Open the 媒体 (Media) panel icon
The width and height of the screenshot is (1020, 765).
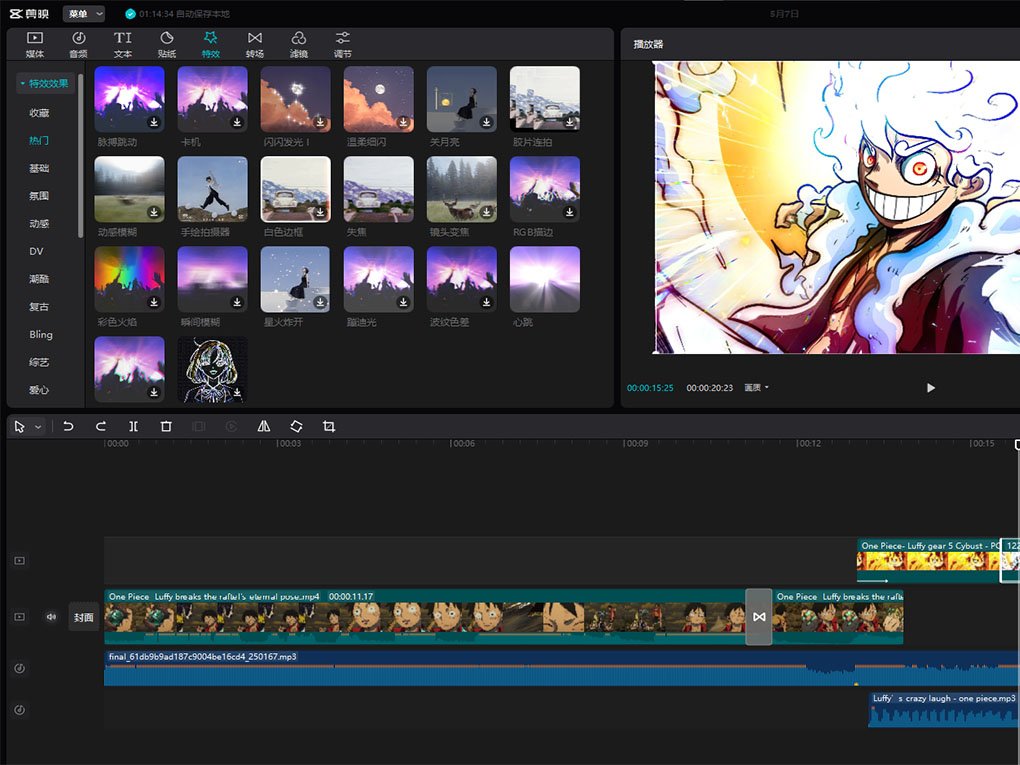[34, 43]
